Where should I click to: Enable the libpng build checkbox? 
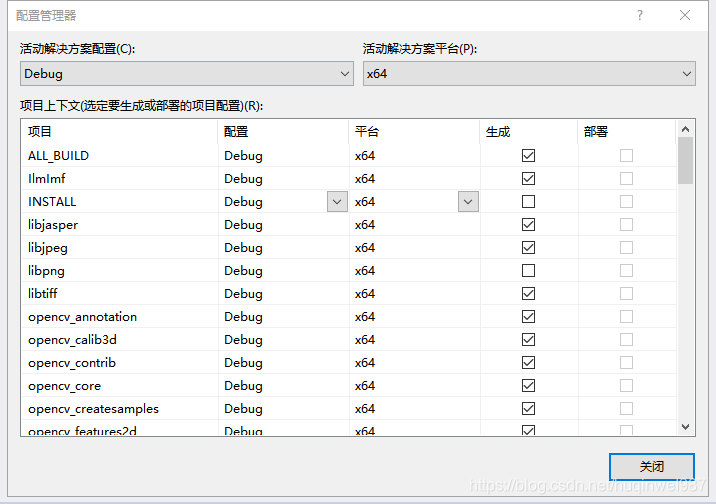pos(528,271)
